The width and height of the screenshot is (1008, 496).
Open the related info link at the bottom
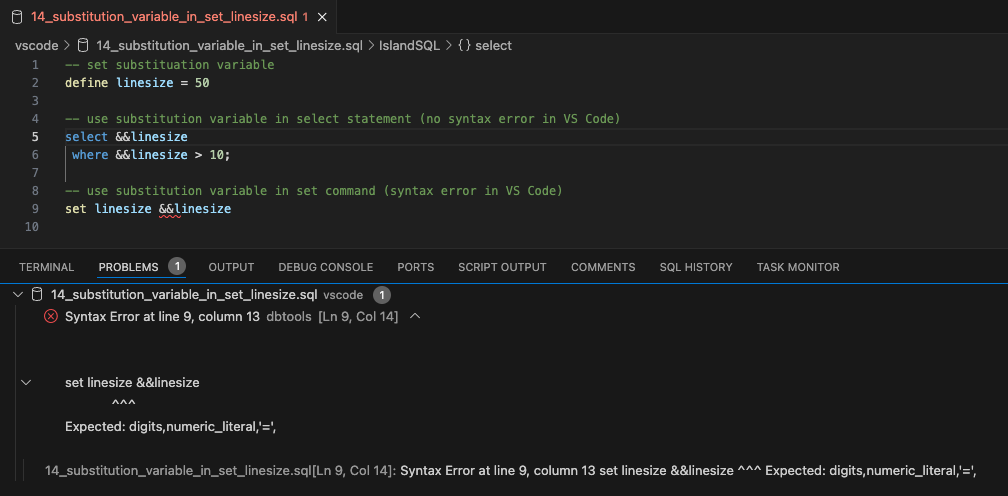tap(220, 470)
